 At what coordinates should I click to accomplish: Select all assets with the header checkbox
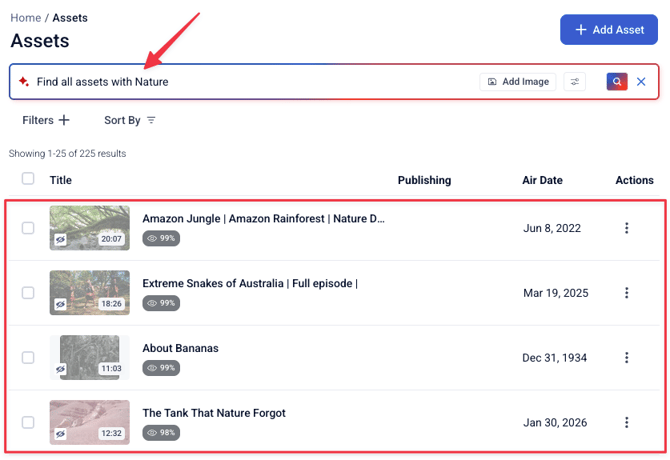[28, 179]
